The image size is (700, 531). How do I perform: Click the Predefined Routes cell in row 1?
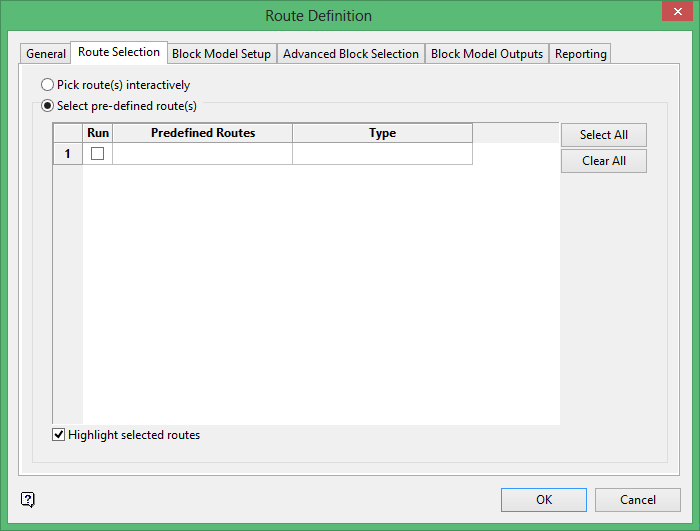[x=202, y=153]
